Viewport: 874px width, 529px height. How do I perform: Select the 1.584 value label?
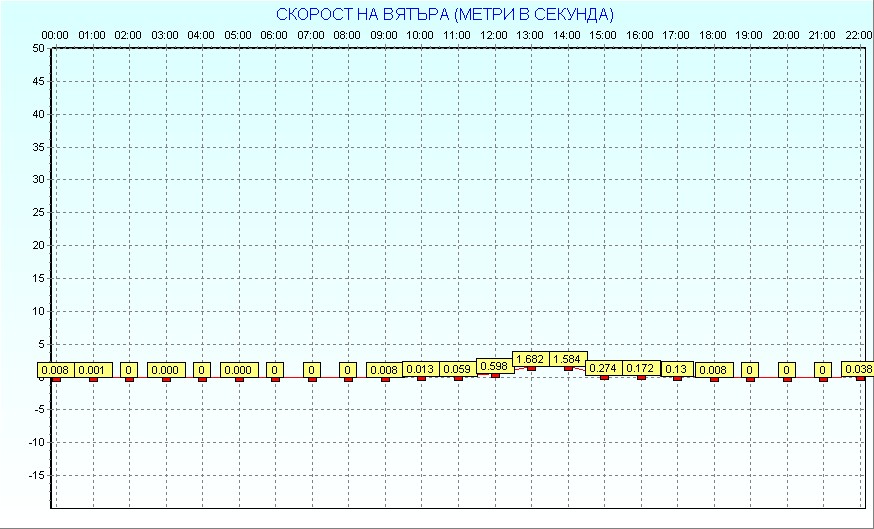[x=567, y=359]
